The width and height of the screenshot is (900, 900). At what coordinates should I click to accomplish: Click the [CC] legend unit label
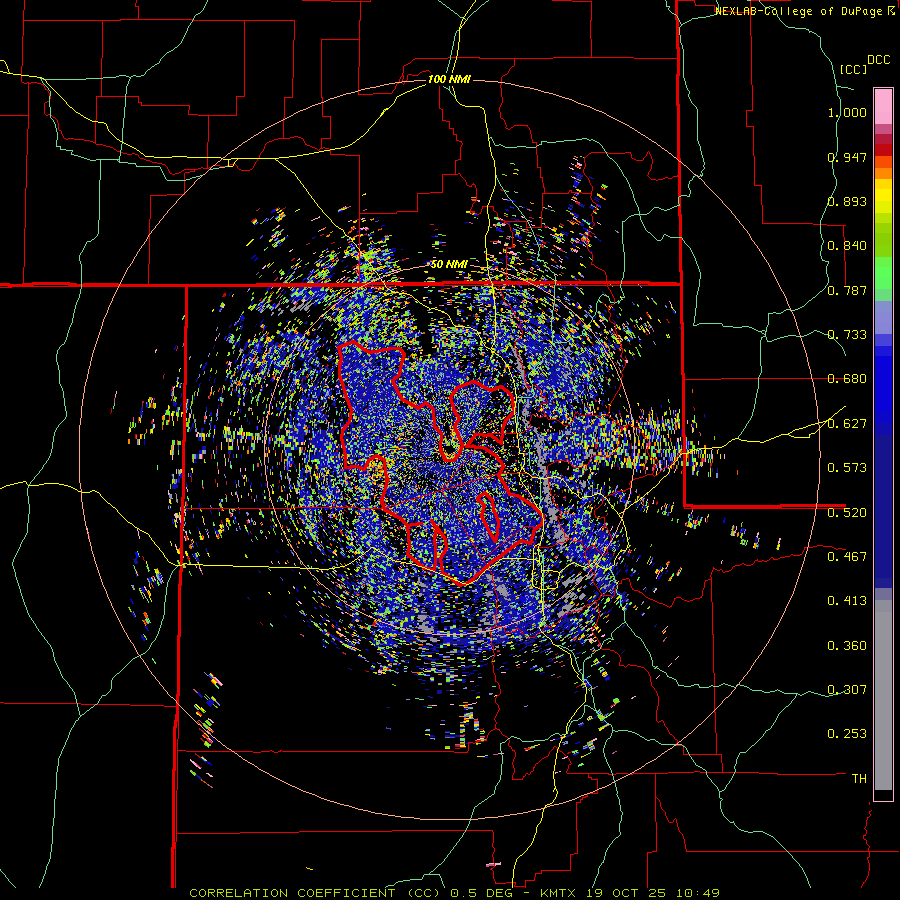pyautogui.click(x=853, y=69)
